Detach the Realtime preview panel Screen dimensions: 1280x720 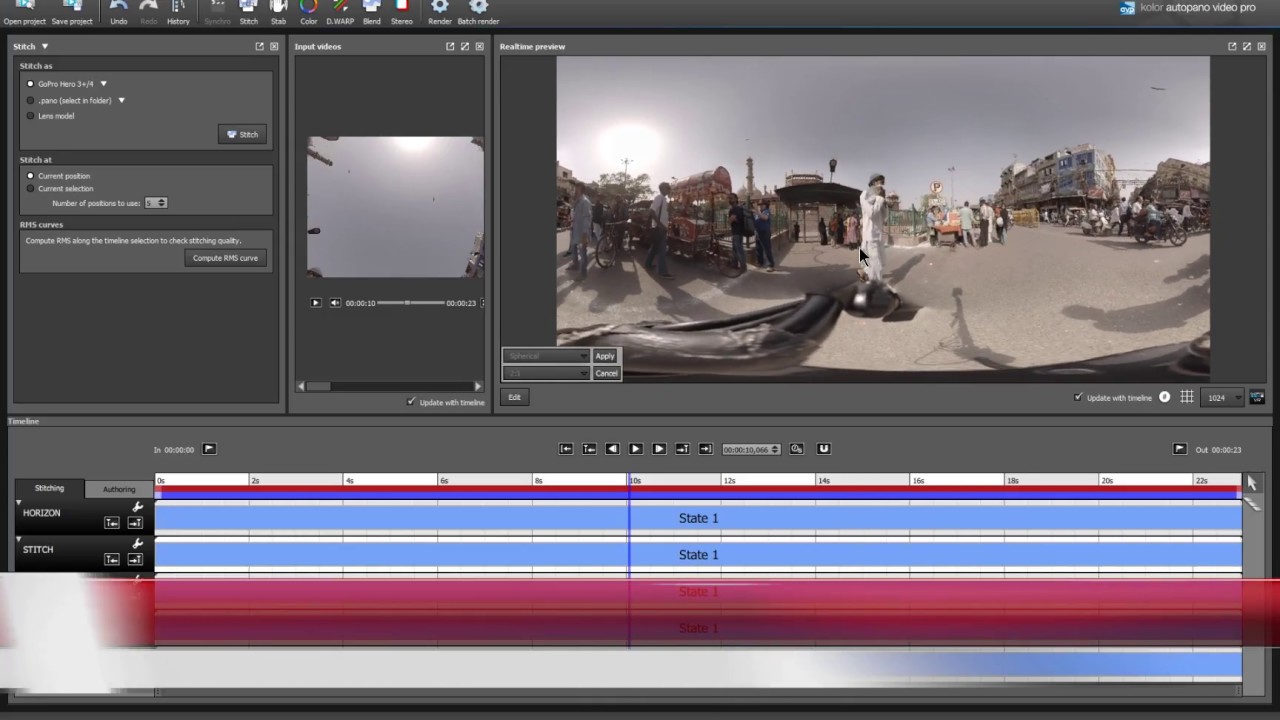[x=1232, y=46]
